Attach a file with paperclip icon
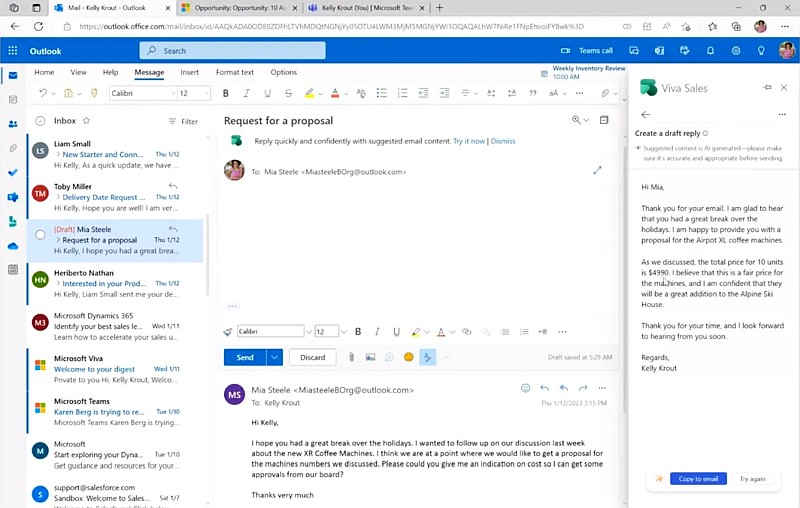Viewport: 800px width, 508px height. (351, 357)
